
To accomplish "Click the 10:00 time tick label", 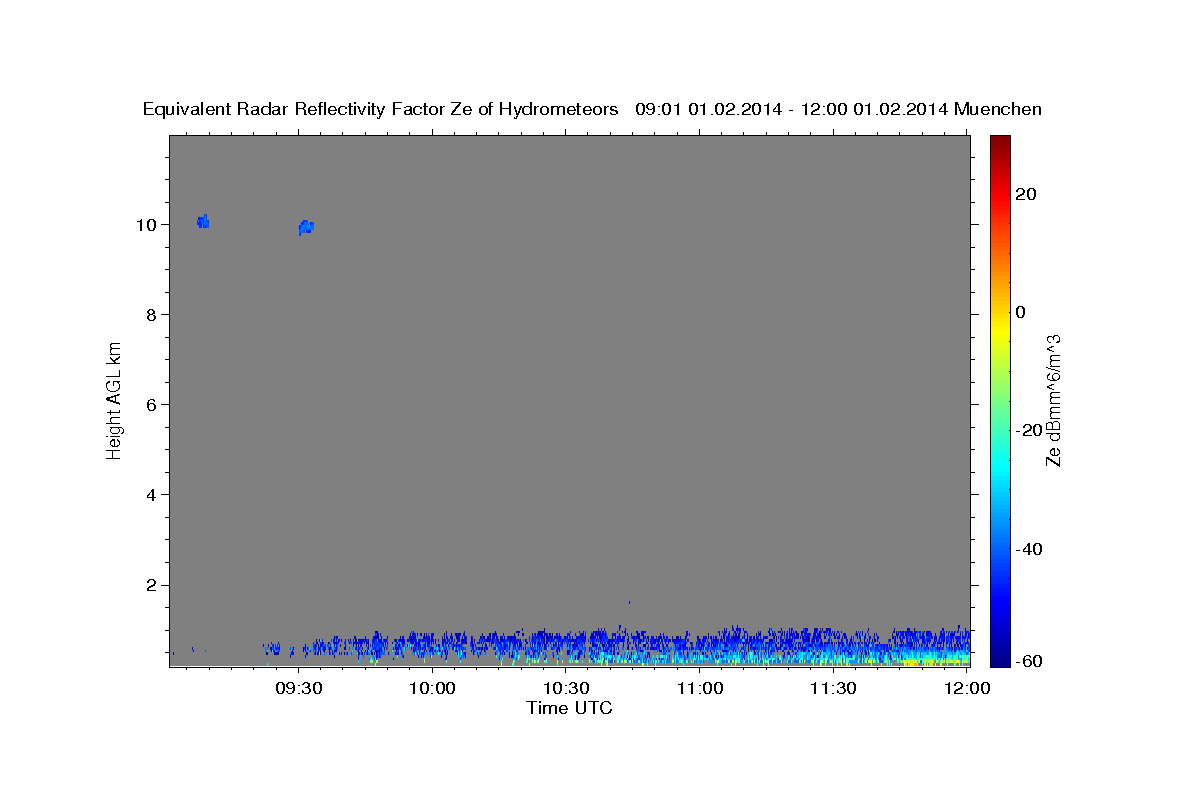I will [x=432, y=688].
